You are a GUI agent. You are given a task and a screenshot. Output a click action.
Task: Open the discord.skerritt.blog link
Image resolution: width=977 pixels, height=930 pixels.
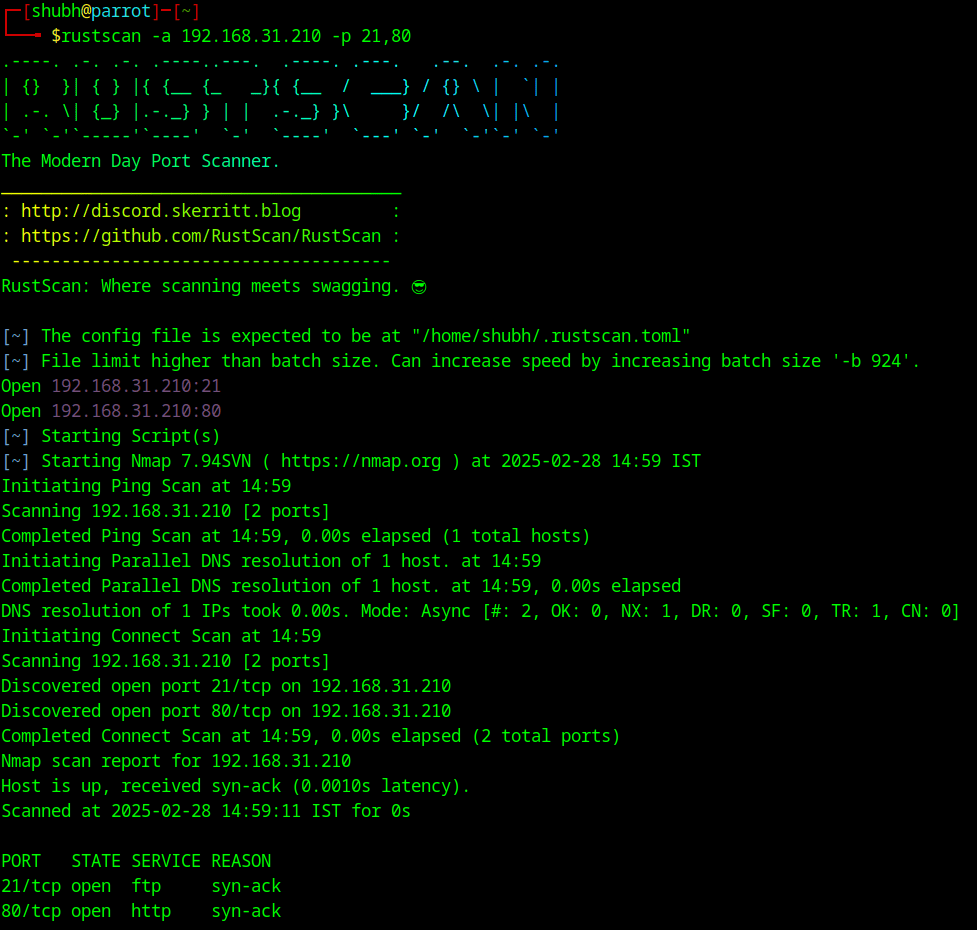click(x=161, y=211)
